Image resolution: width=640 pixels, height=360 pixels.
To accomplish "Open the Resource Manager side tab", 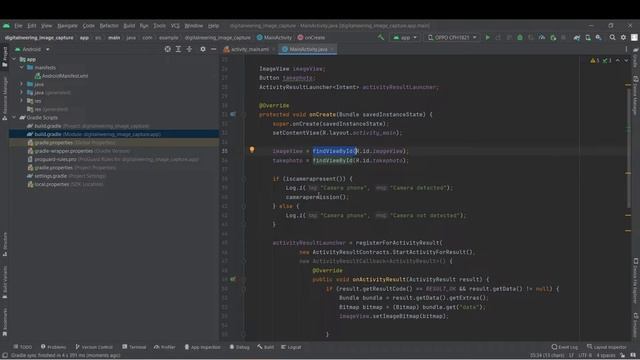I will click(x=4, y=98).
